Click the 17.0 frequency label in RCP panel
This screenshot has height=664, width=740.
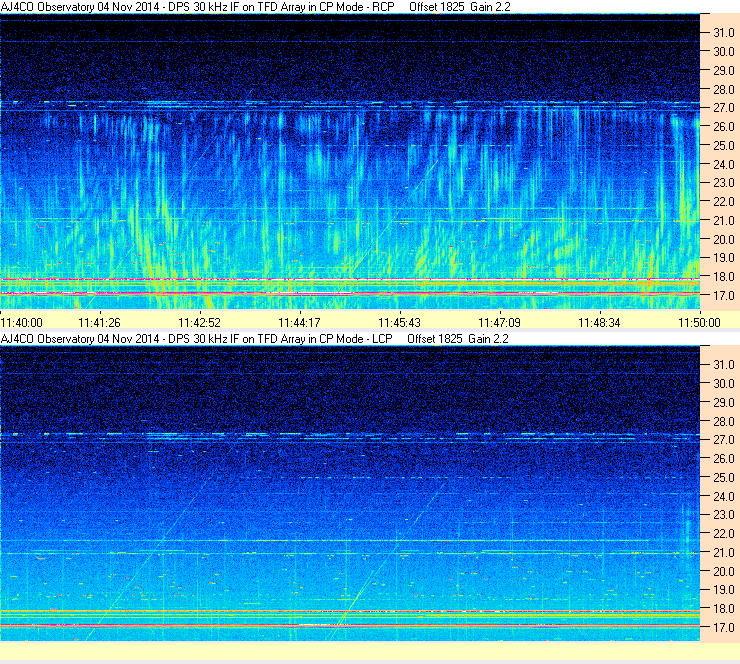[724, 296]
